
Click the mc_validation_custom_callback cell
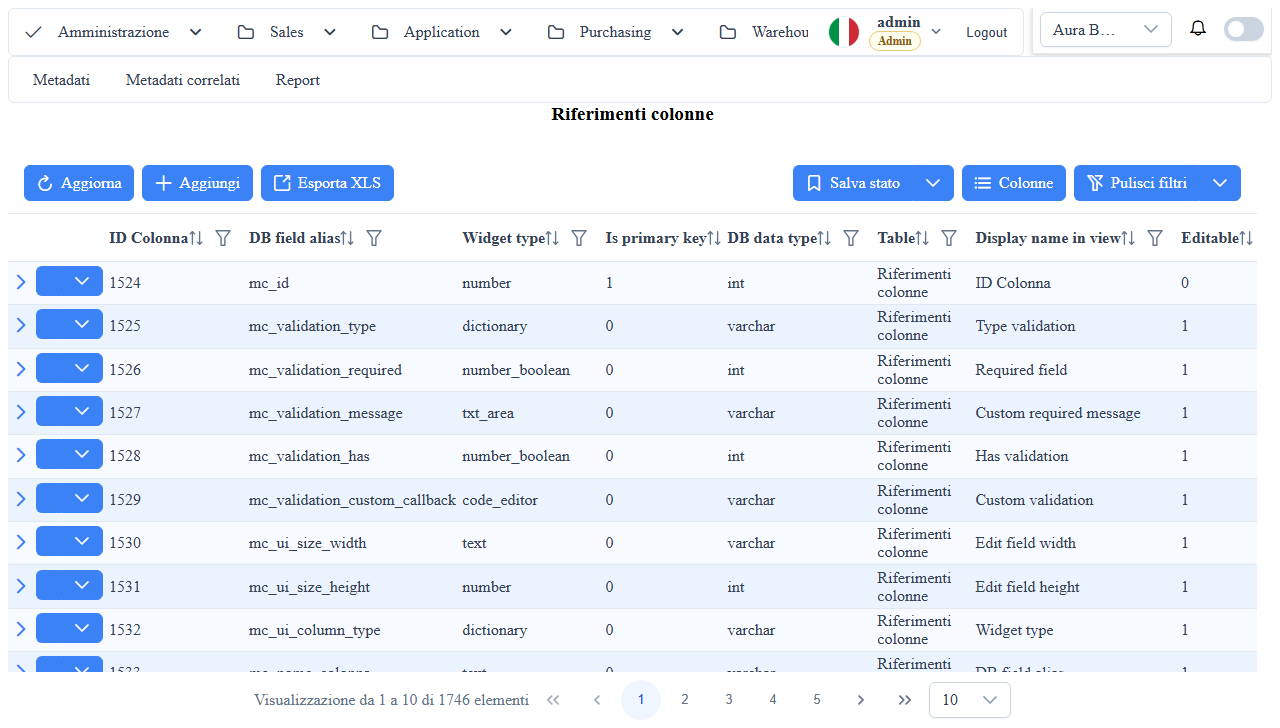coord(352,500)
